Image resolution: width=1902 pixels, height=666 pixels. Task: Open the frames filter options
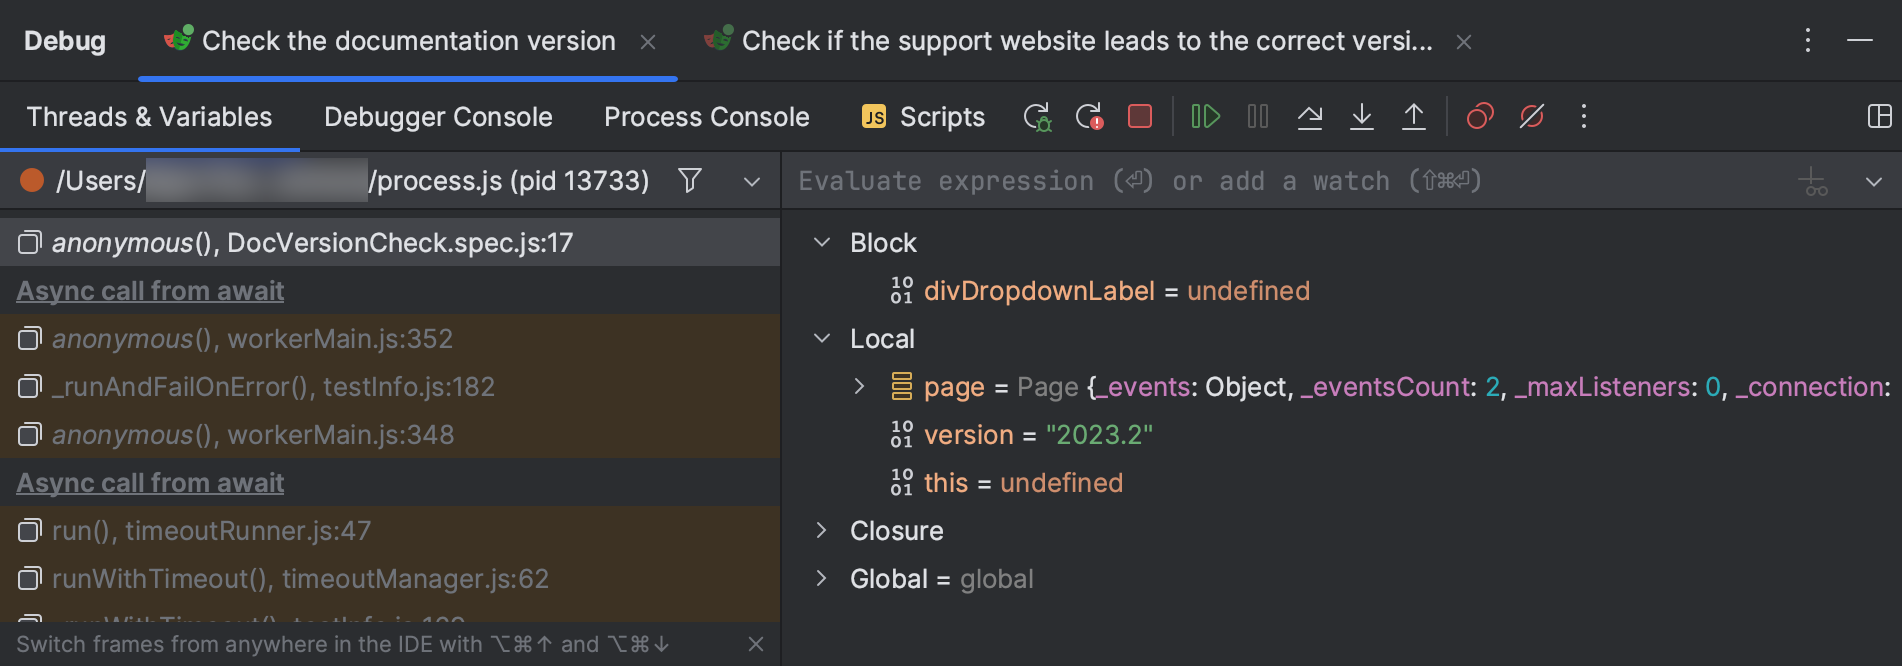[689, 181]
